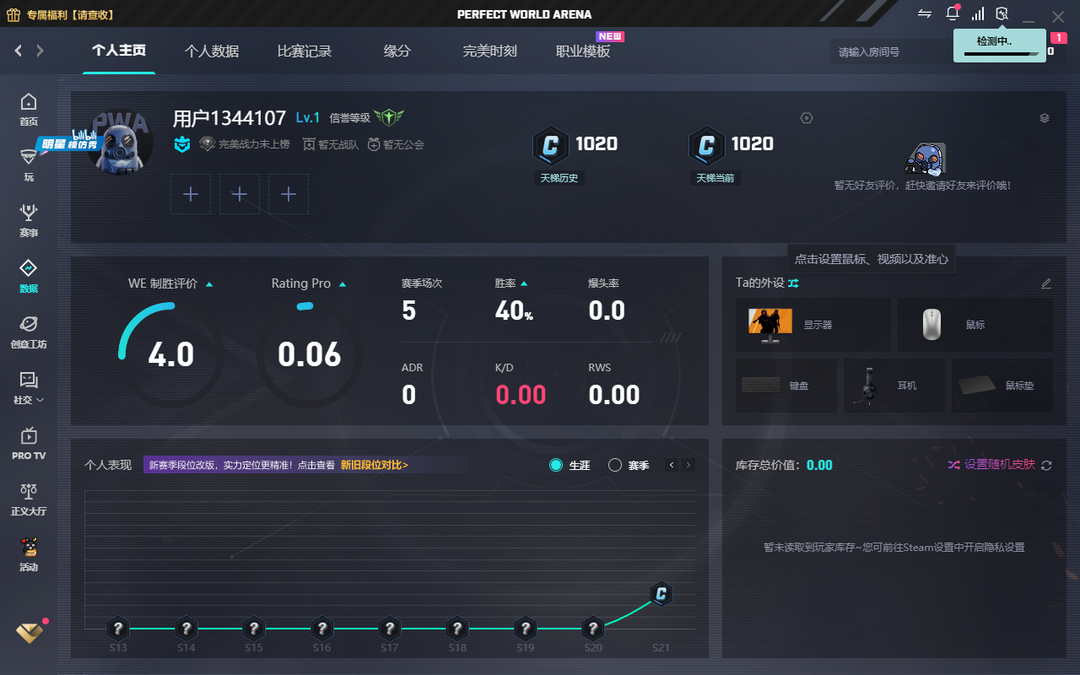1080x675 pixels.
Task: Click the S13 question mark marker
Action: coord(118,628)
